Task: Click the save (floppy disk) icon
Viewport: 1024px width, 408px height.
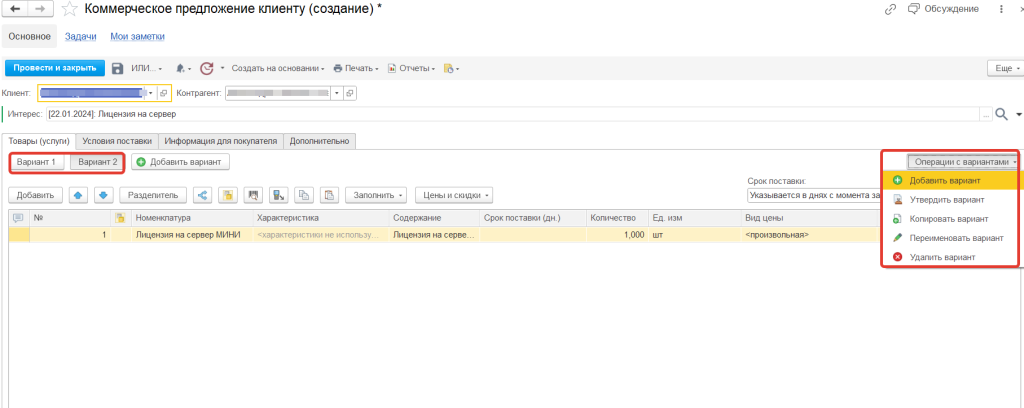Action: pos(117,68)
